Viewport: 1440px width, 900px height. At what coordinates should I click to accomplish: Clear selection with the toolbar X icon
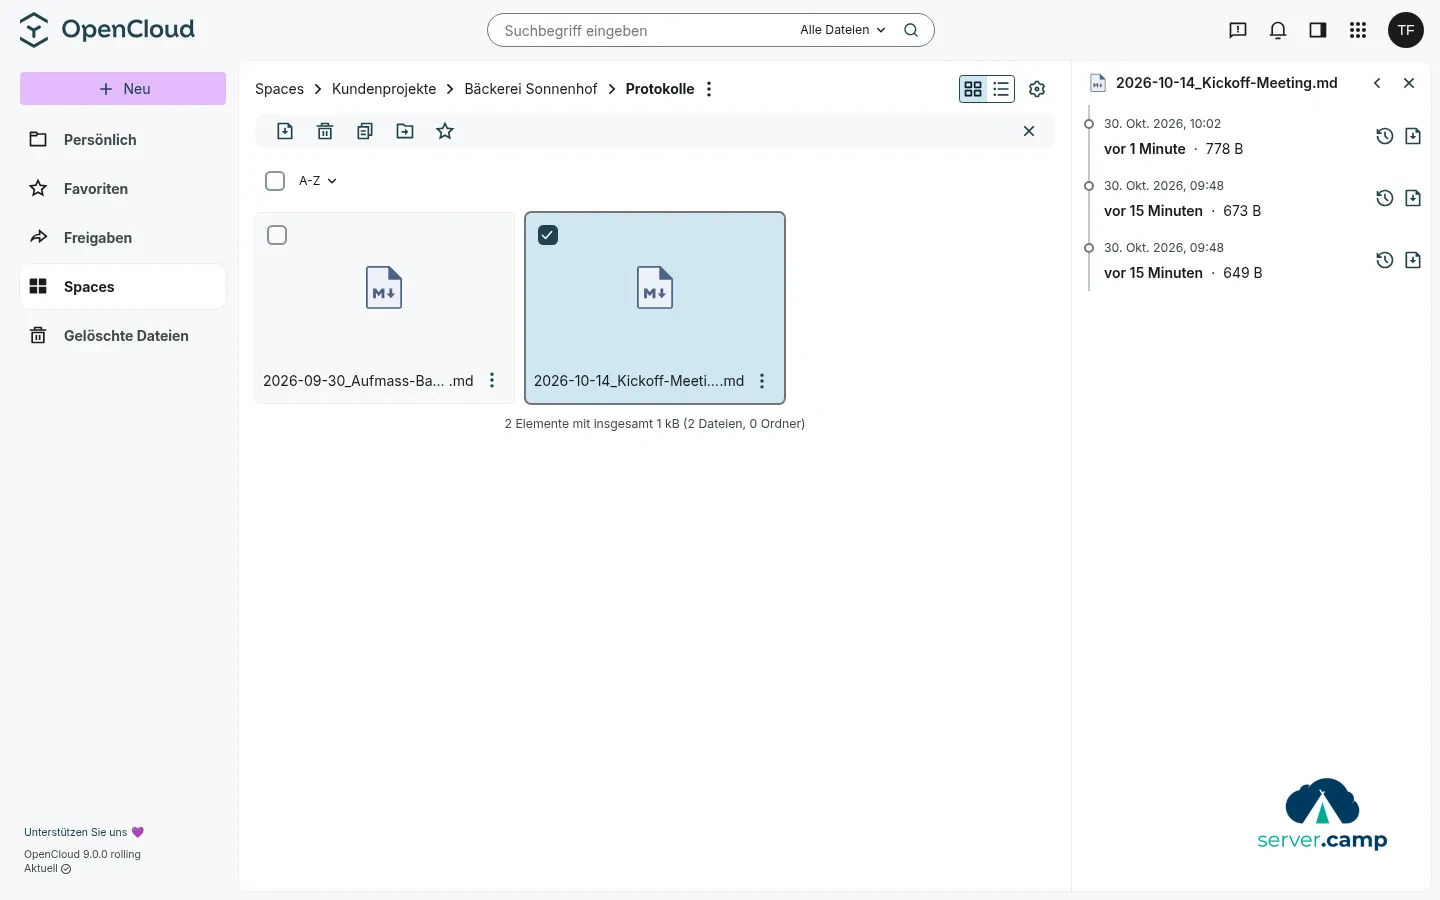click(x=1029, y=131)
